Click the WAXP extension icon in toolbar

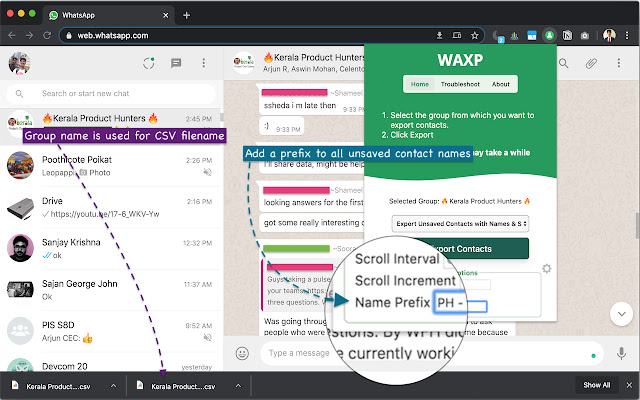pos(549,36)
